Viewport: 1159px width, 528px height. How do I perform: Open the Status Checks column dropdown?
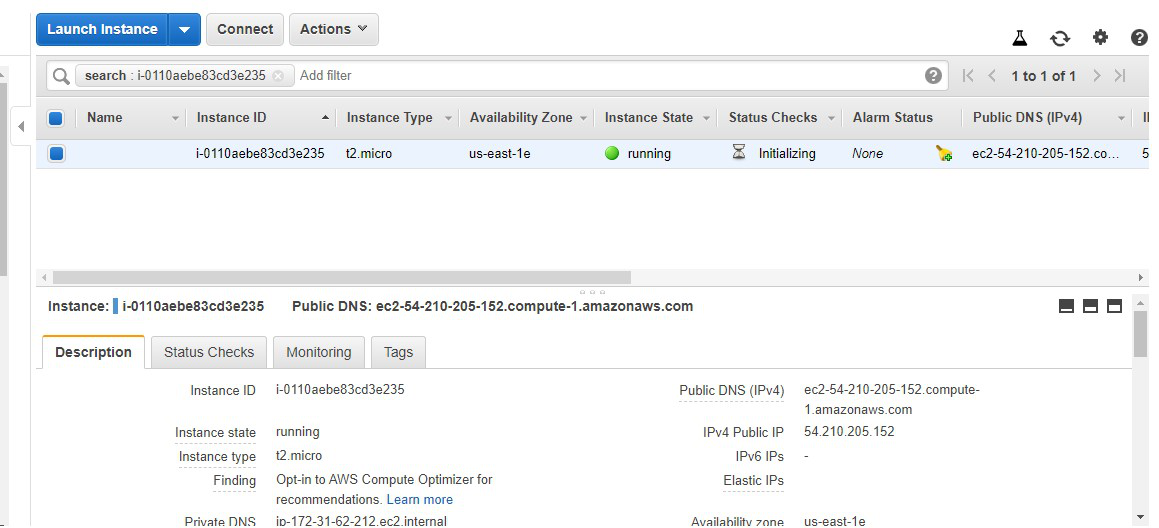(x=831, y=118)
